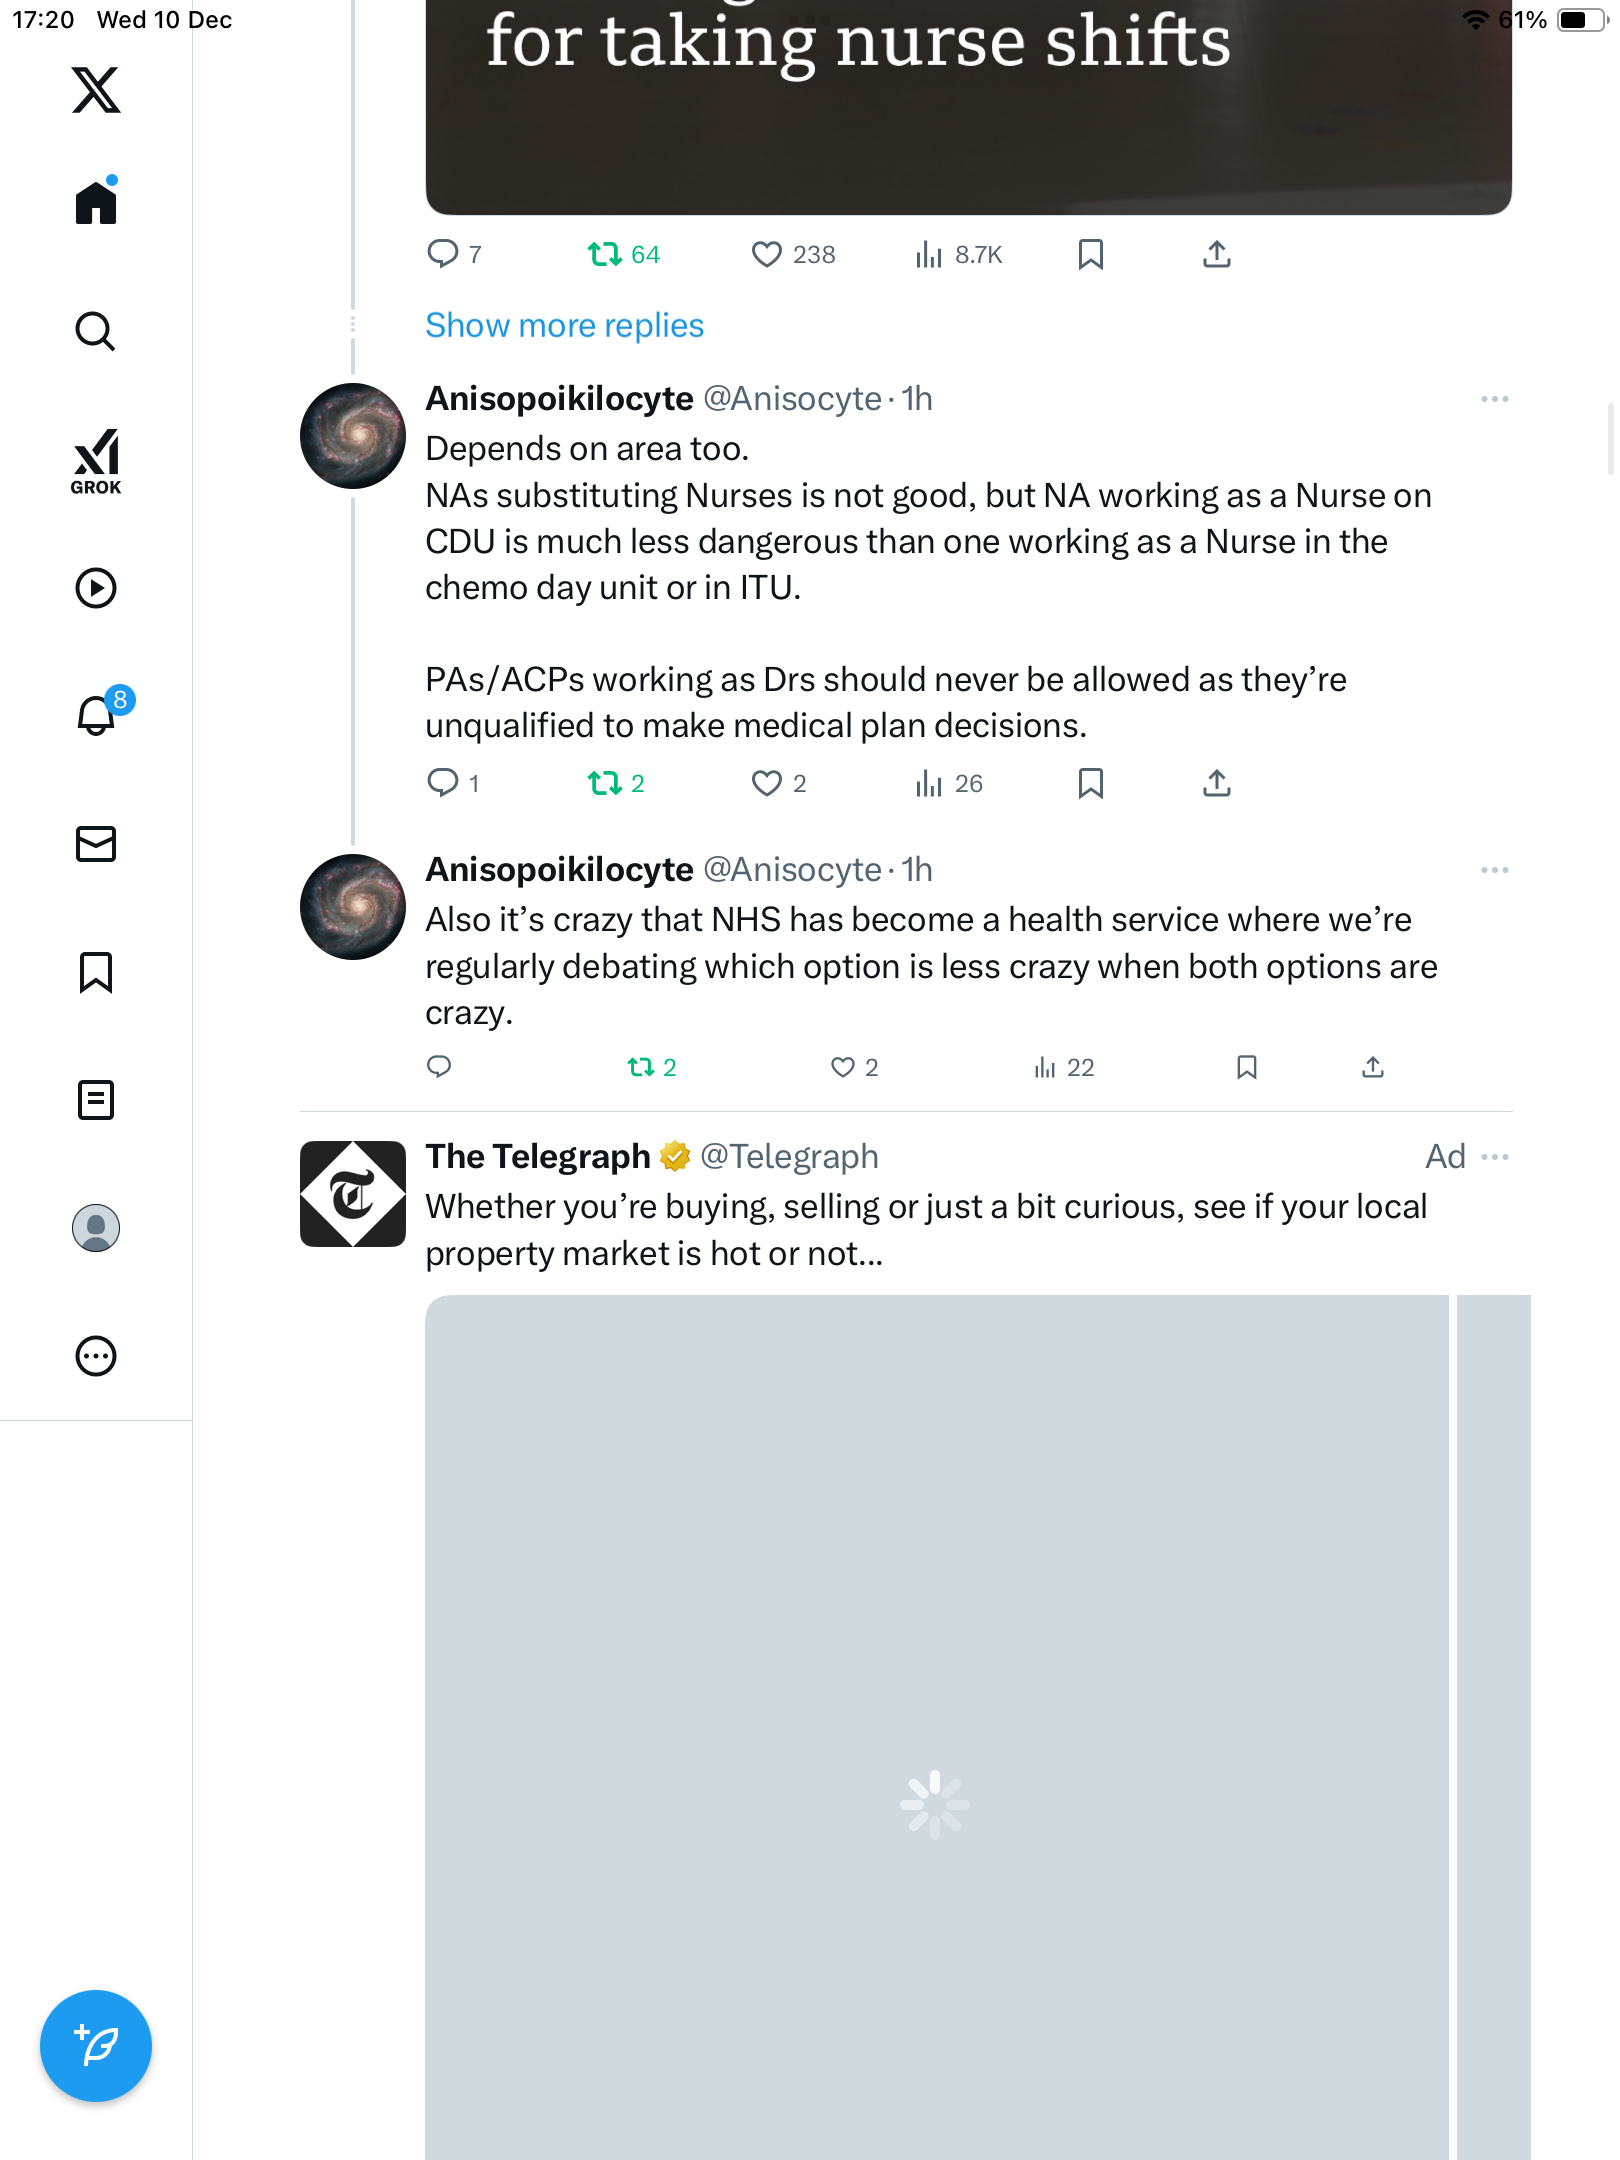Bookmark the post with 8.7K views

pyautogui.click(x=1091, y=255)
